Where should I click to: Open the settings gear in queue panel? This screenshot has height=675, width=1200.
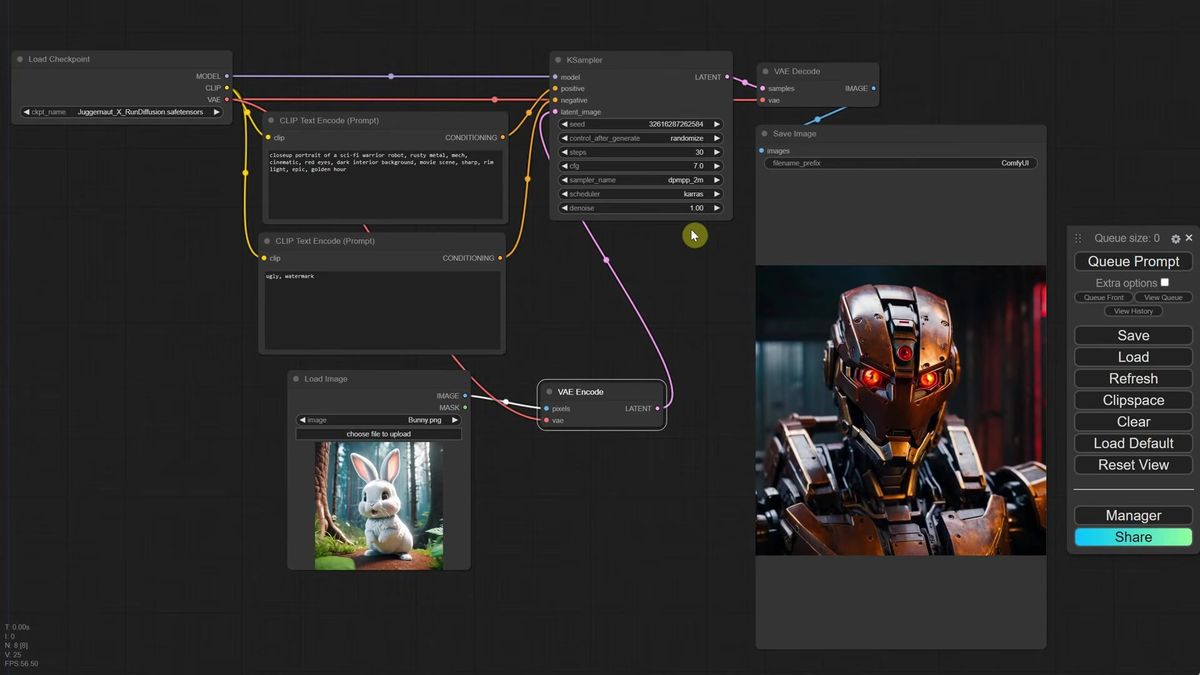[x=1175, y=239]
